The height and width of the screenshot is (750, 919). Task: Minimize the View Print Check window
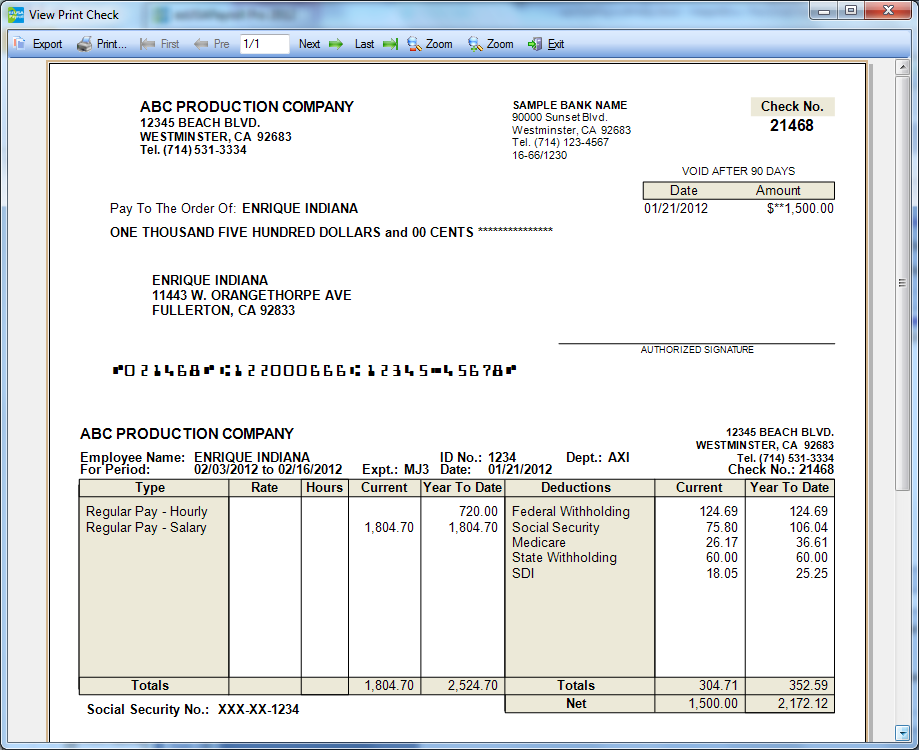(825, 10)
